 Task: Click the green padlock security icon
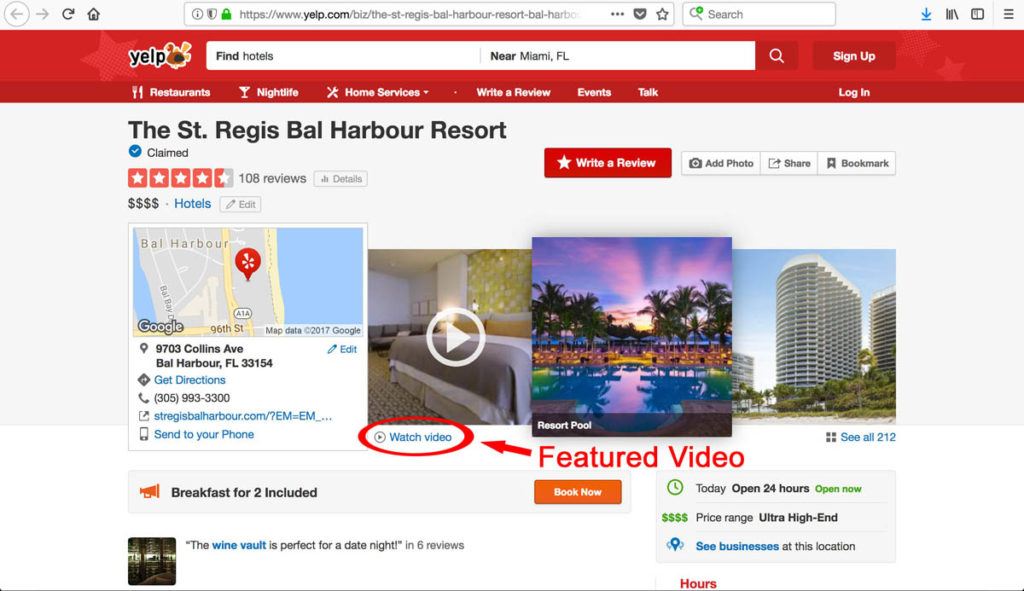226,14
